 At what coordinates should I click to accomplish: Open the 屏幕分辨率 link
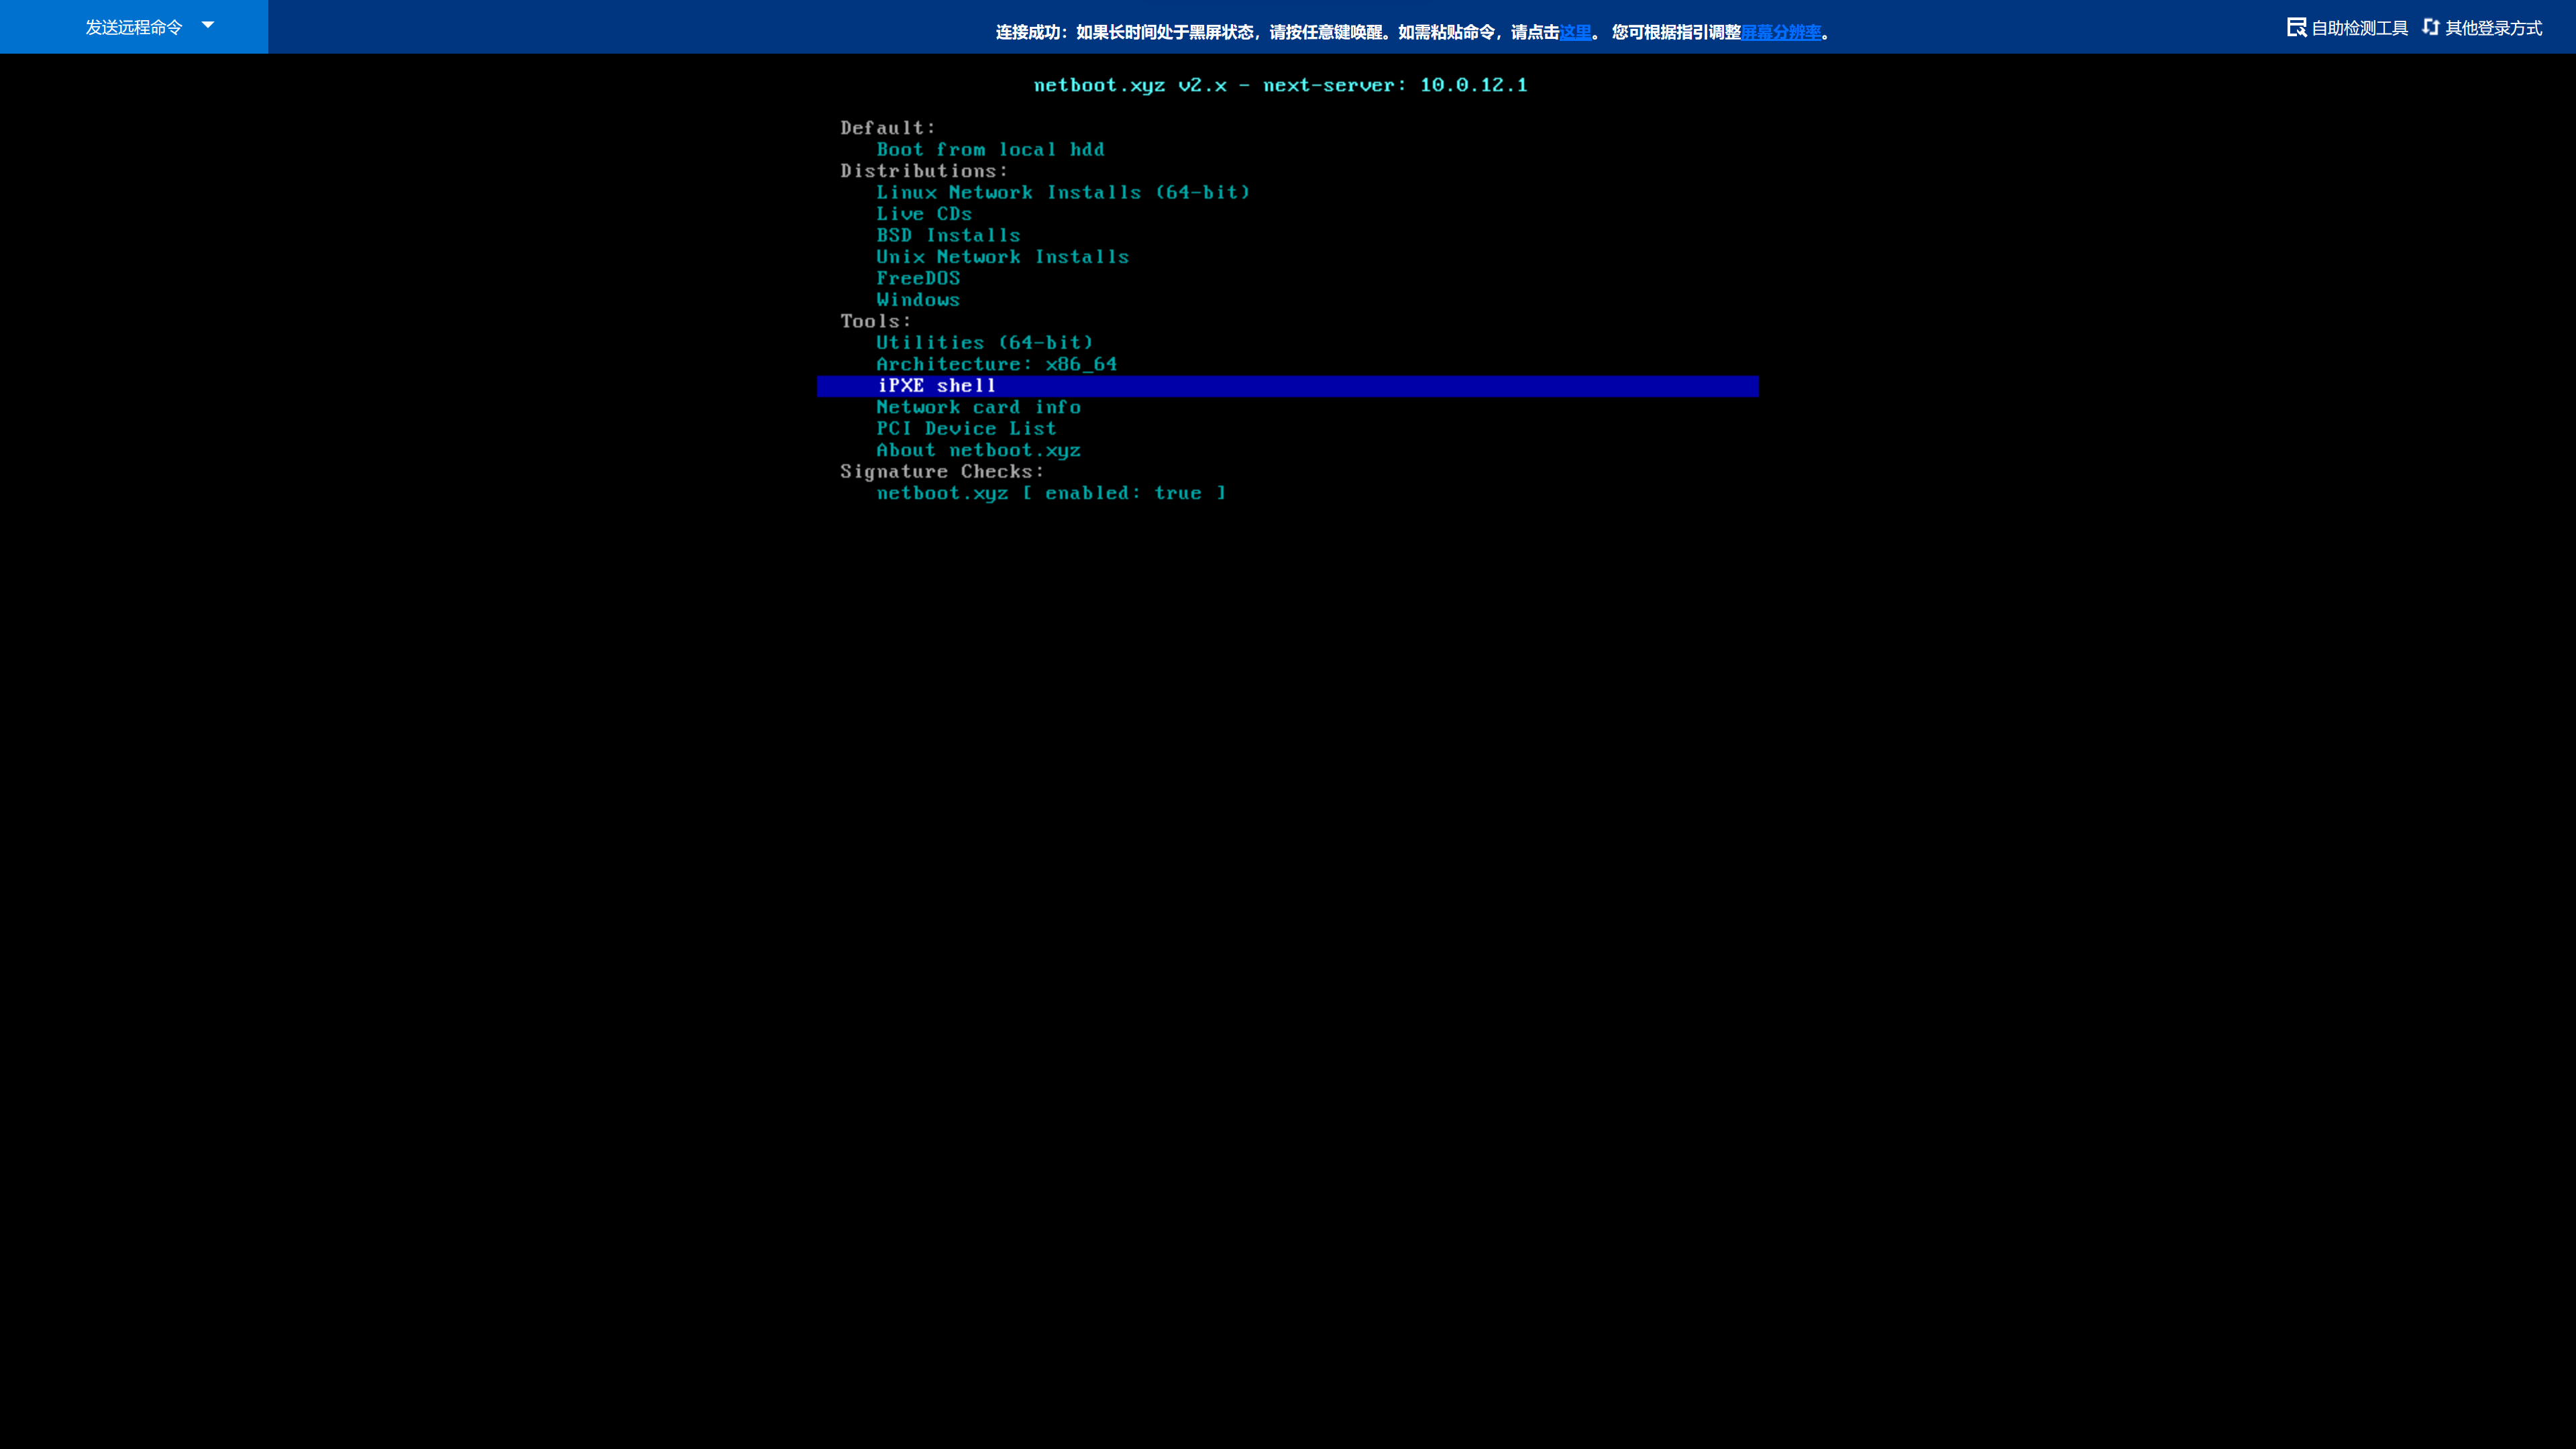pyautogui.click(x=1781, y=32)
